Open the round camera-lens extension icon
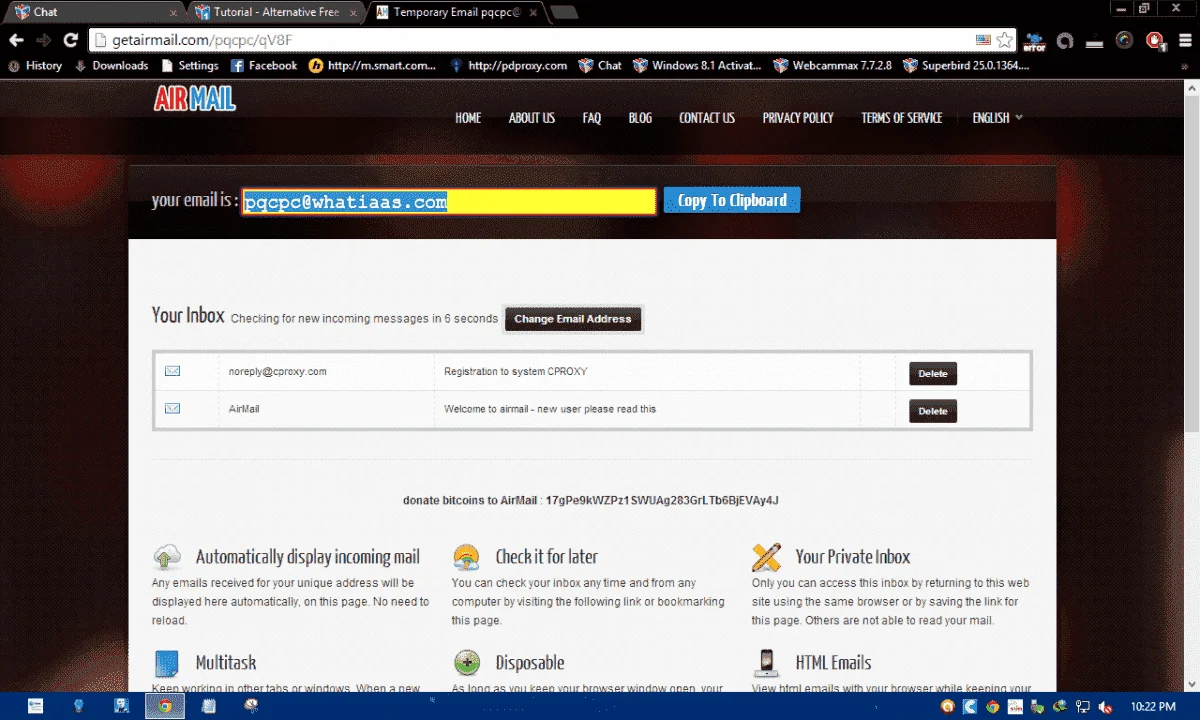 coord(1125,40)
